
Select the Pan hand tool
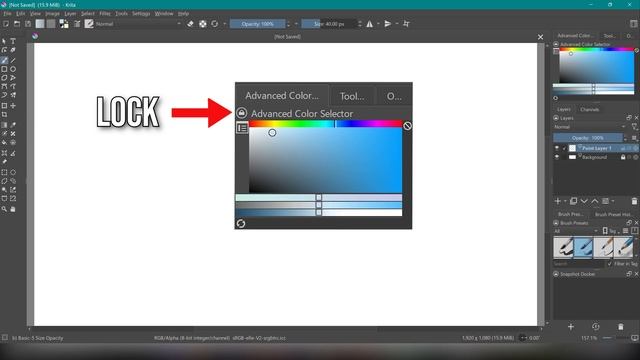pyautogui.click(x=13, y=209)
